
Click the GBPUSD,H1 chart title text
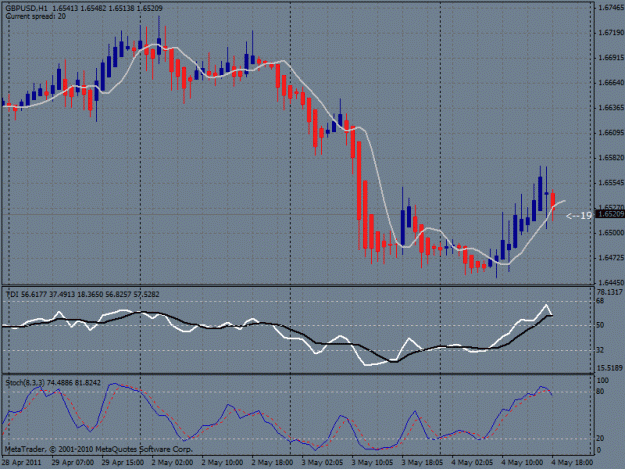[x=84, y=8]
